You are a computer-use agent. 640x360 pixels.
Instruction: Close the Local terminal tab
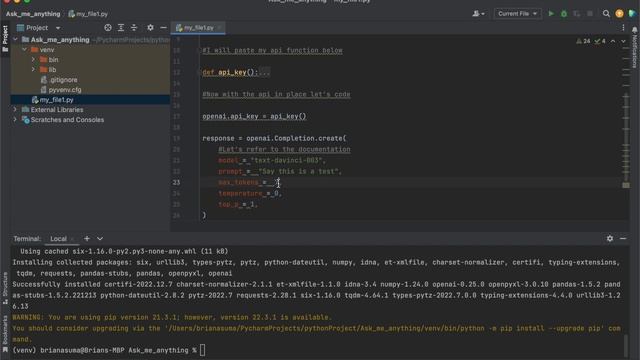point(72,239)
